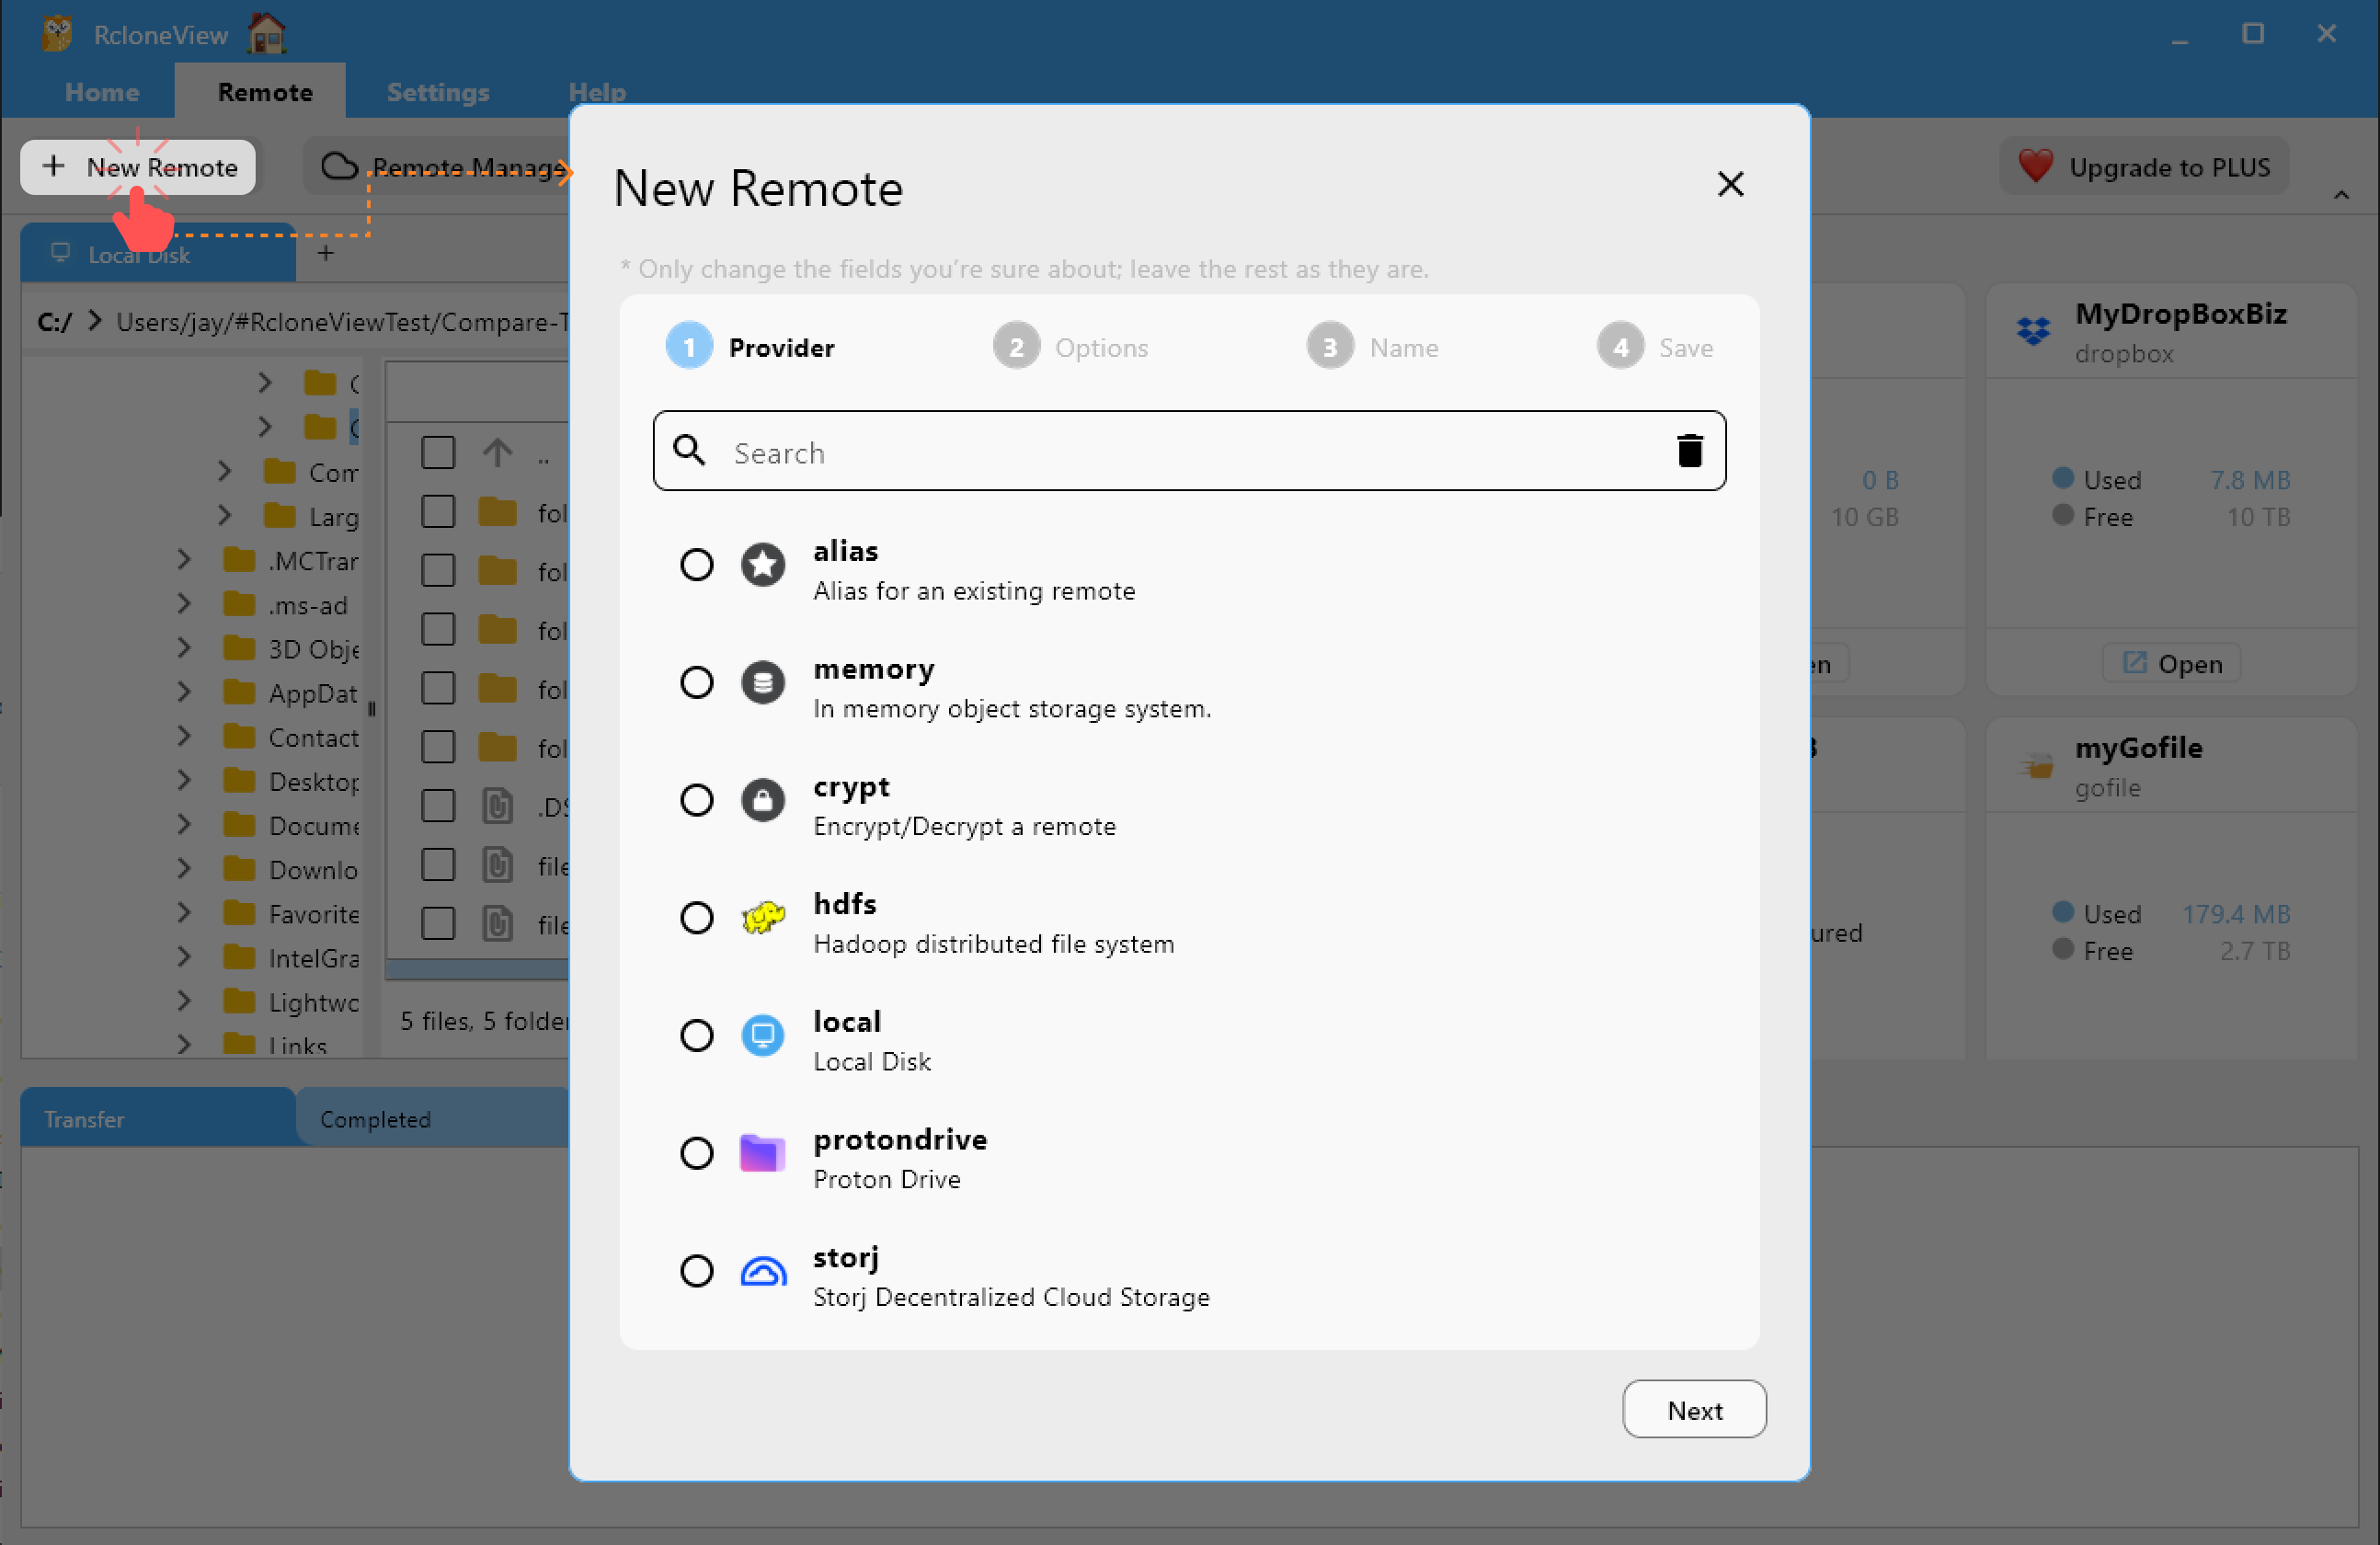Click the Lightwc folder in tree
The height and width of the screenshot is (1545, 2380).
313,1002
